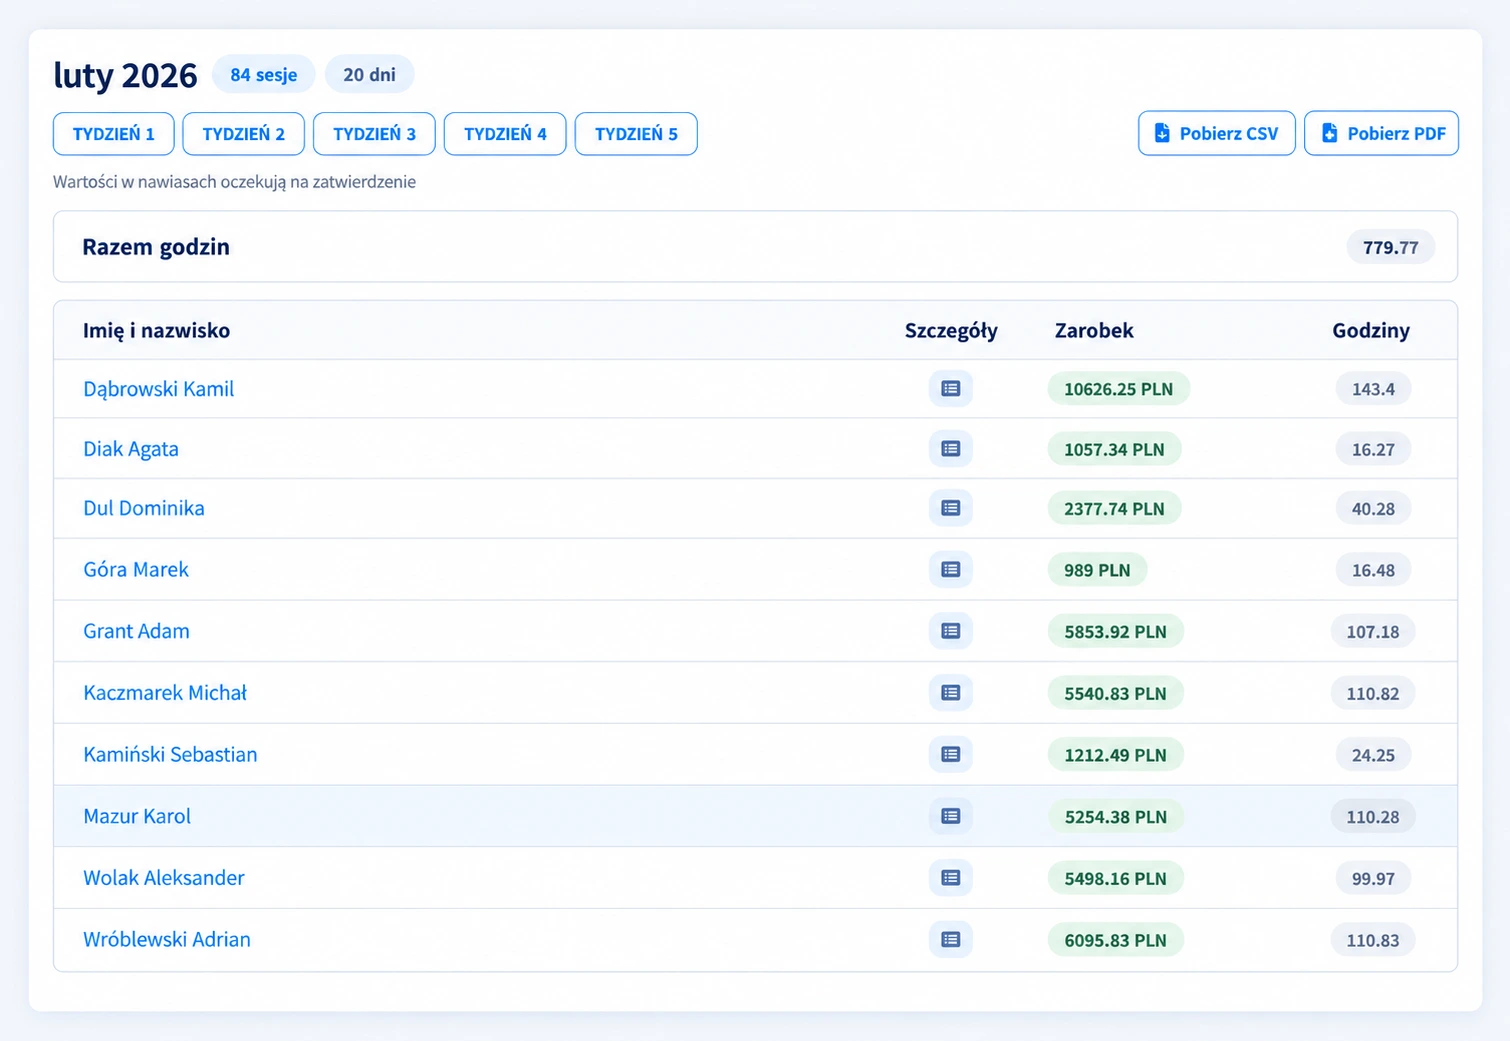The height and width of the screenshot is (1041, 1510).
Task: Open details icon for Diak Agata
Action: 950,449
